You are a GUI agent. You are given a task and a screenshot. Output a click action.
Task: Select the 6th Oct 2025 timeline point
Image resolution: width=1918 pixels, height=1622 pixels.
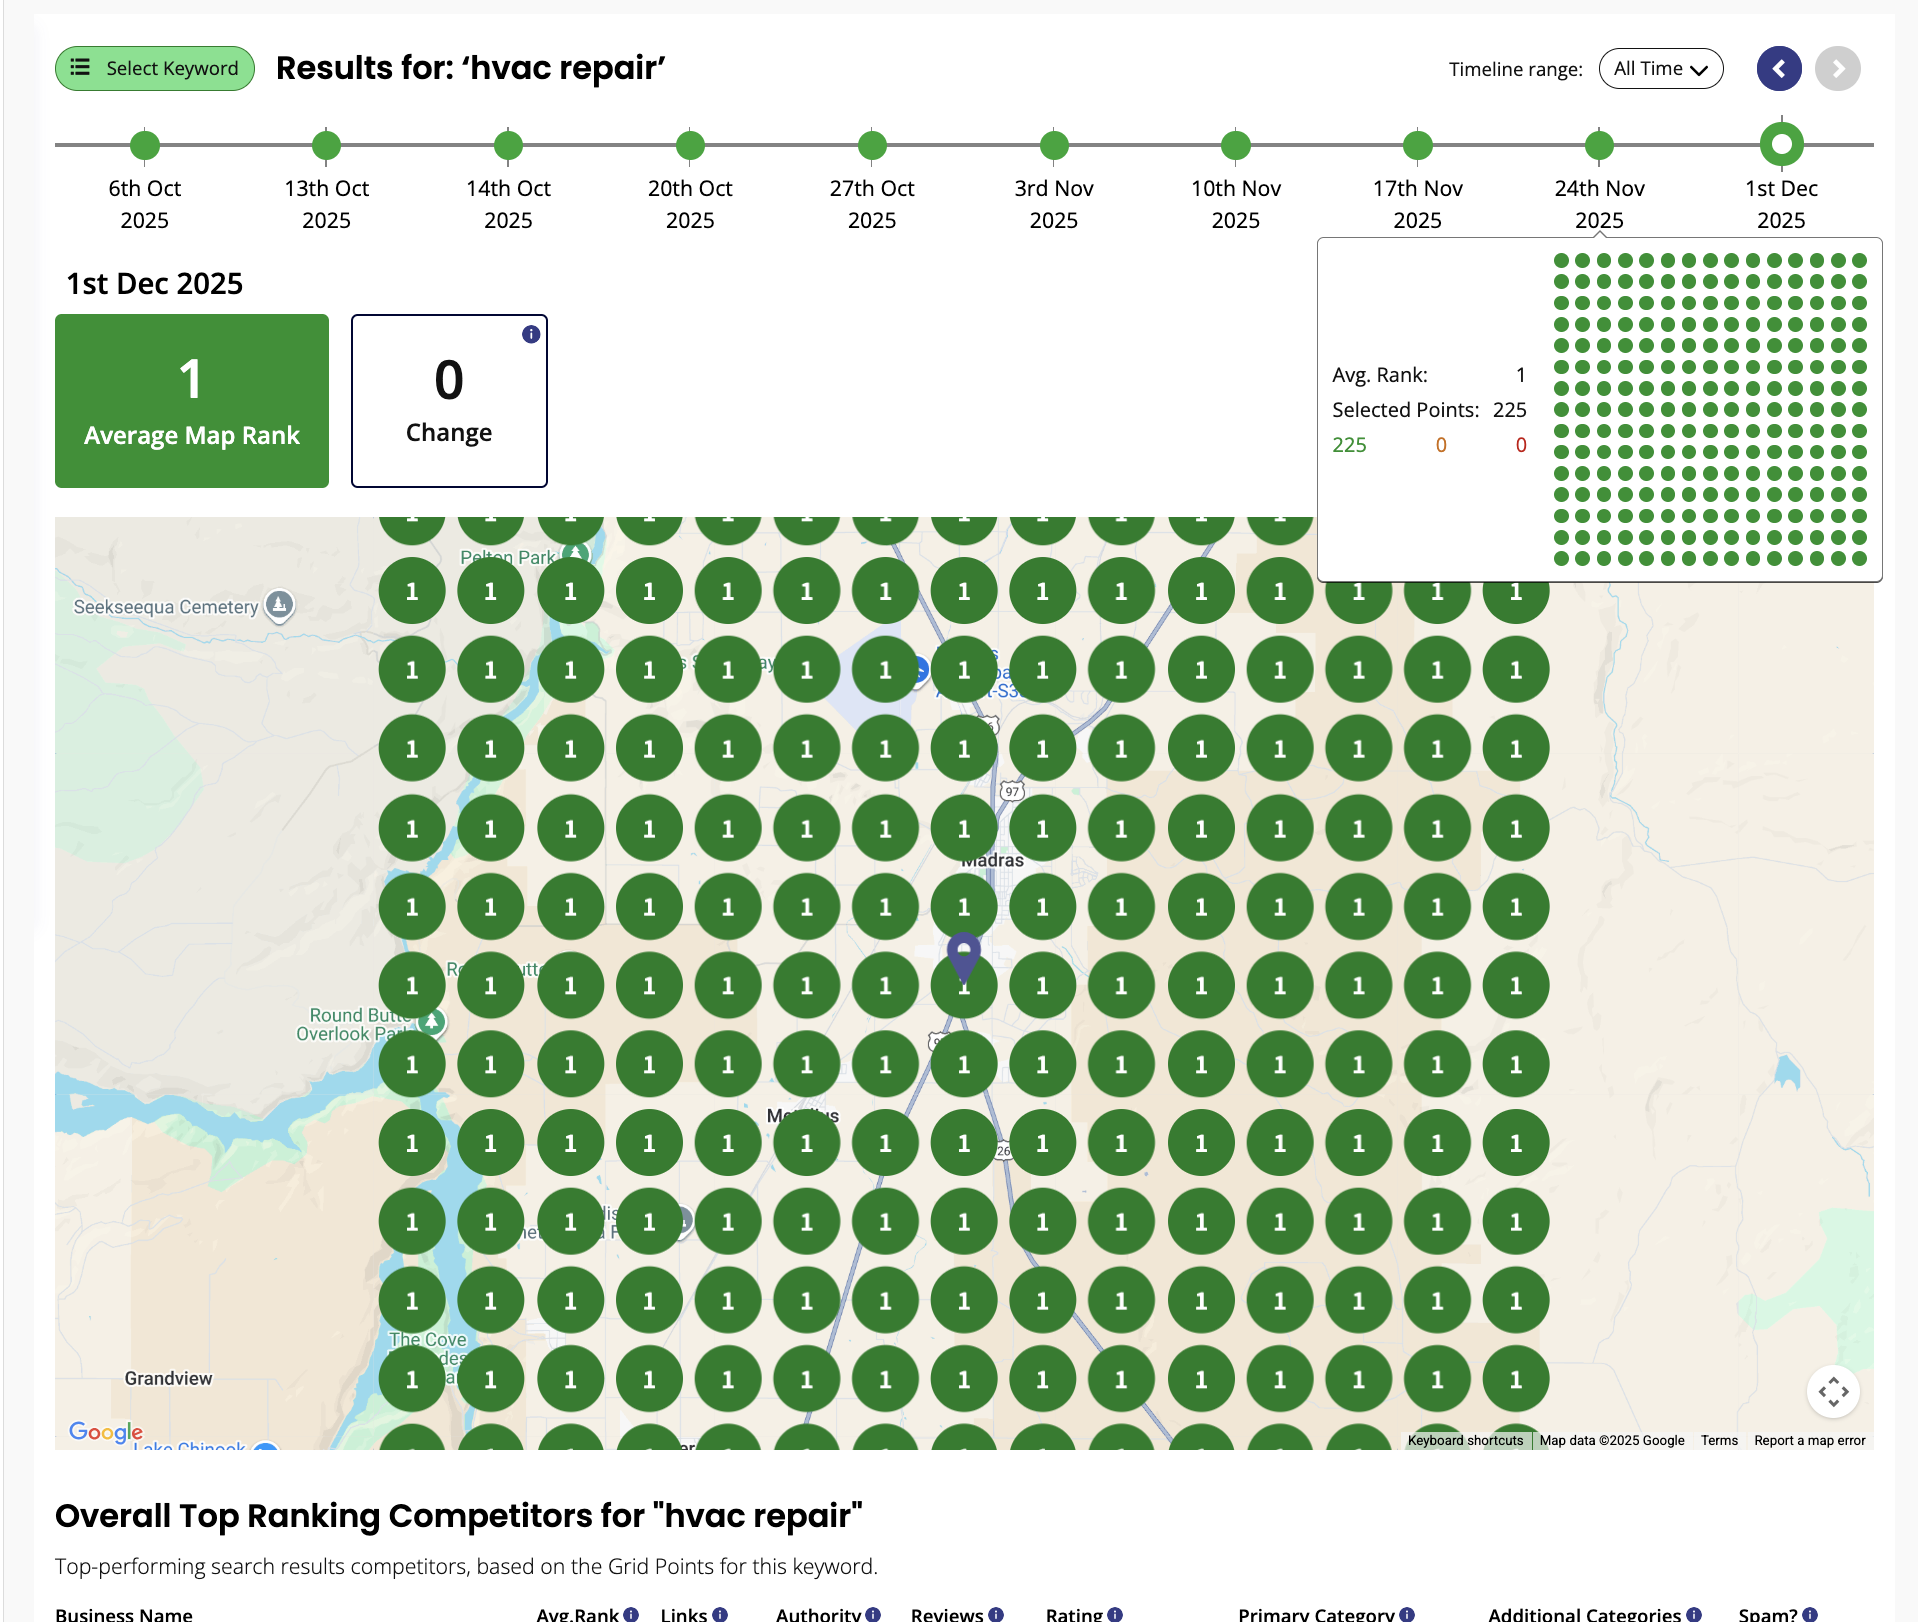(x=145, y=145)
